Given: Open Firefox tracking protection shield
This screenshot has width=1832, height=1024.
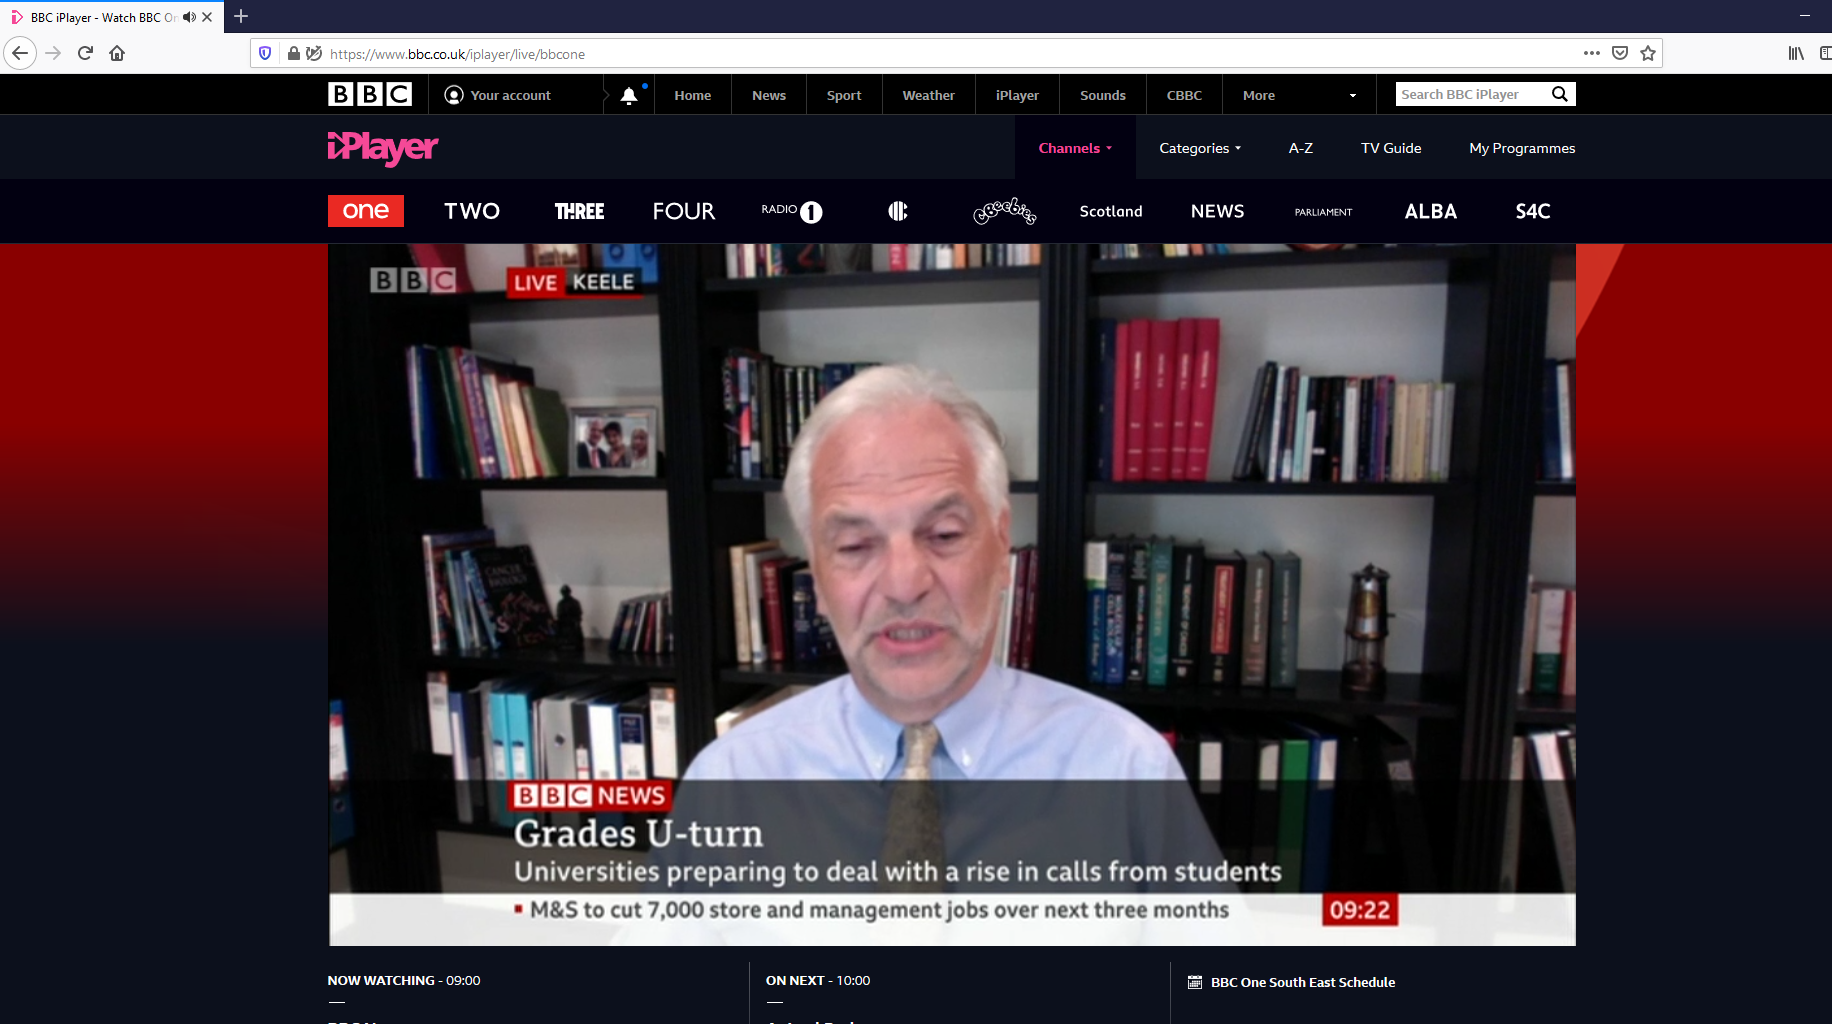Looking at the screenshot, I should coord(265,53).
